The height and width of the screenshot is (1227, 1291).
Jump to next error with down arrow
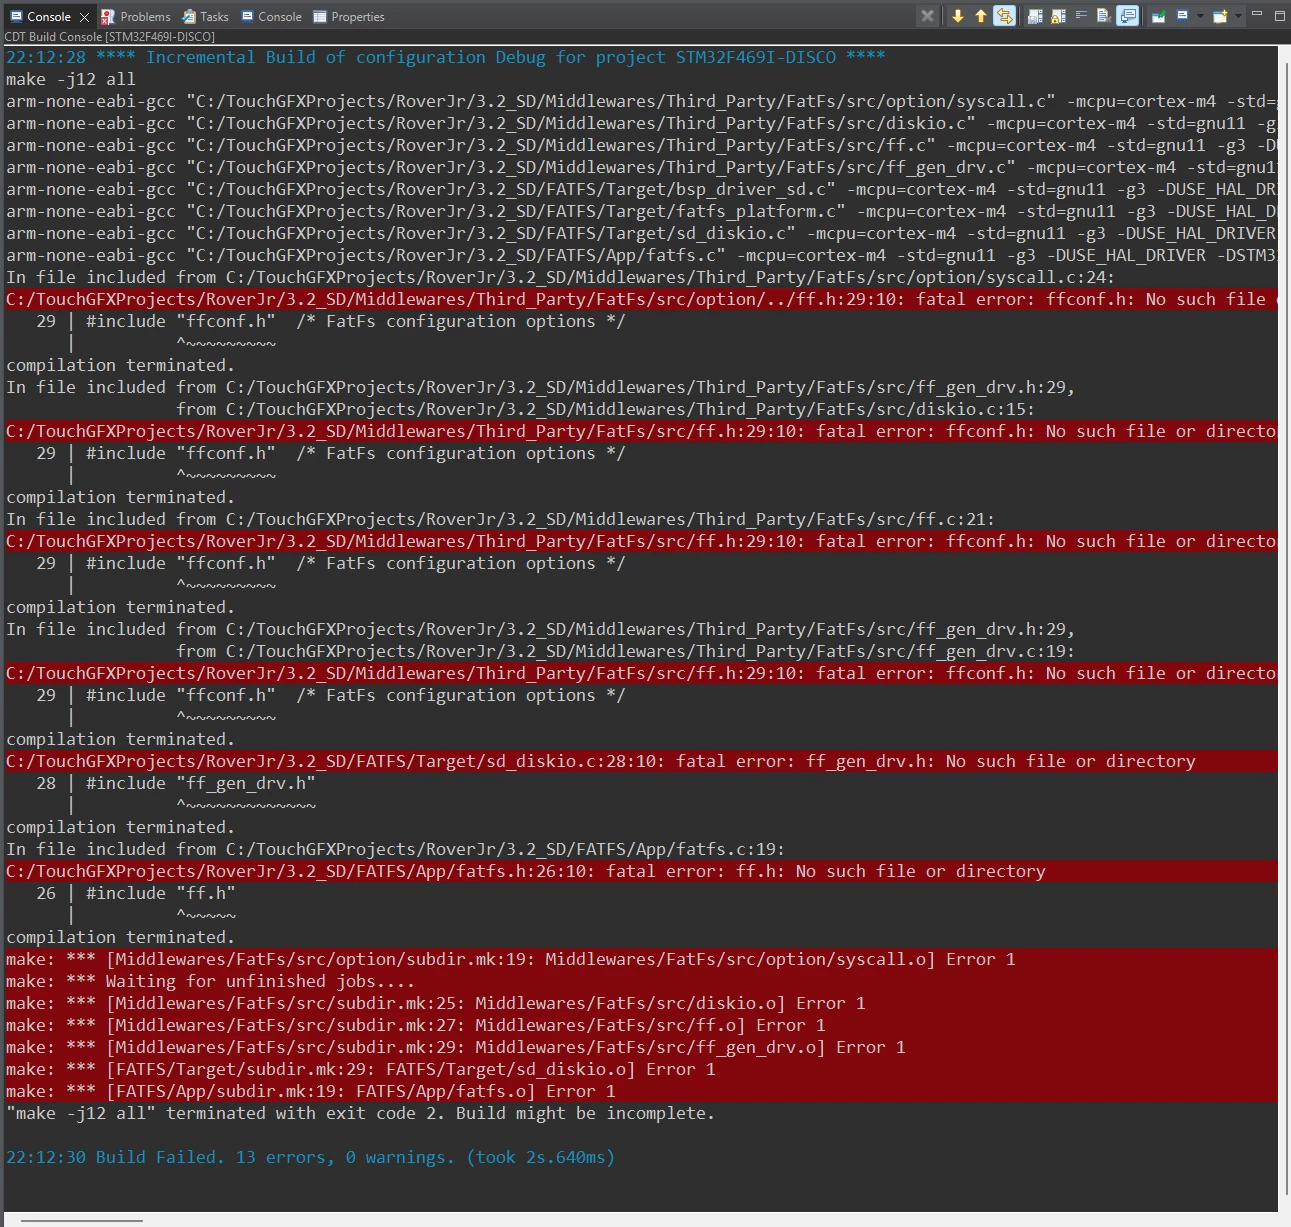[957, 16]
